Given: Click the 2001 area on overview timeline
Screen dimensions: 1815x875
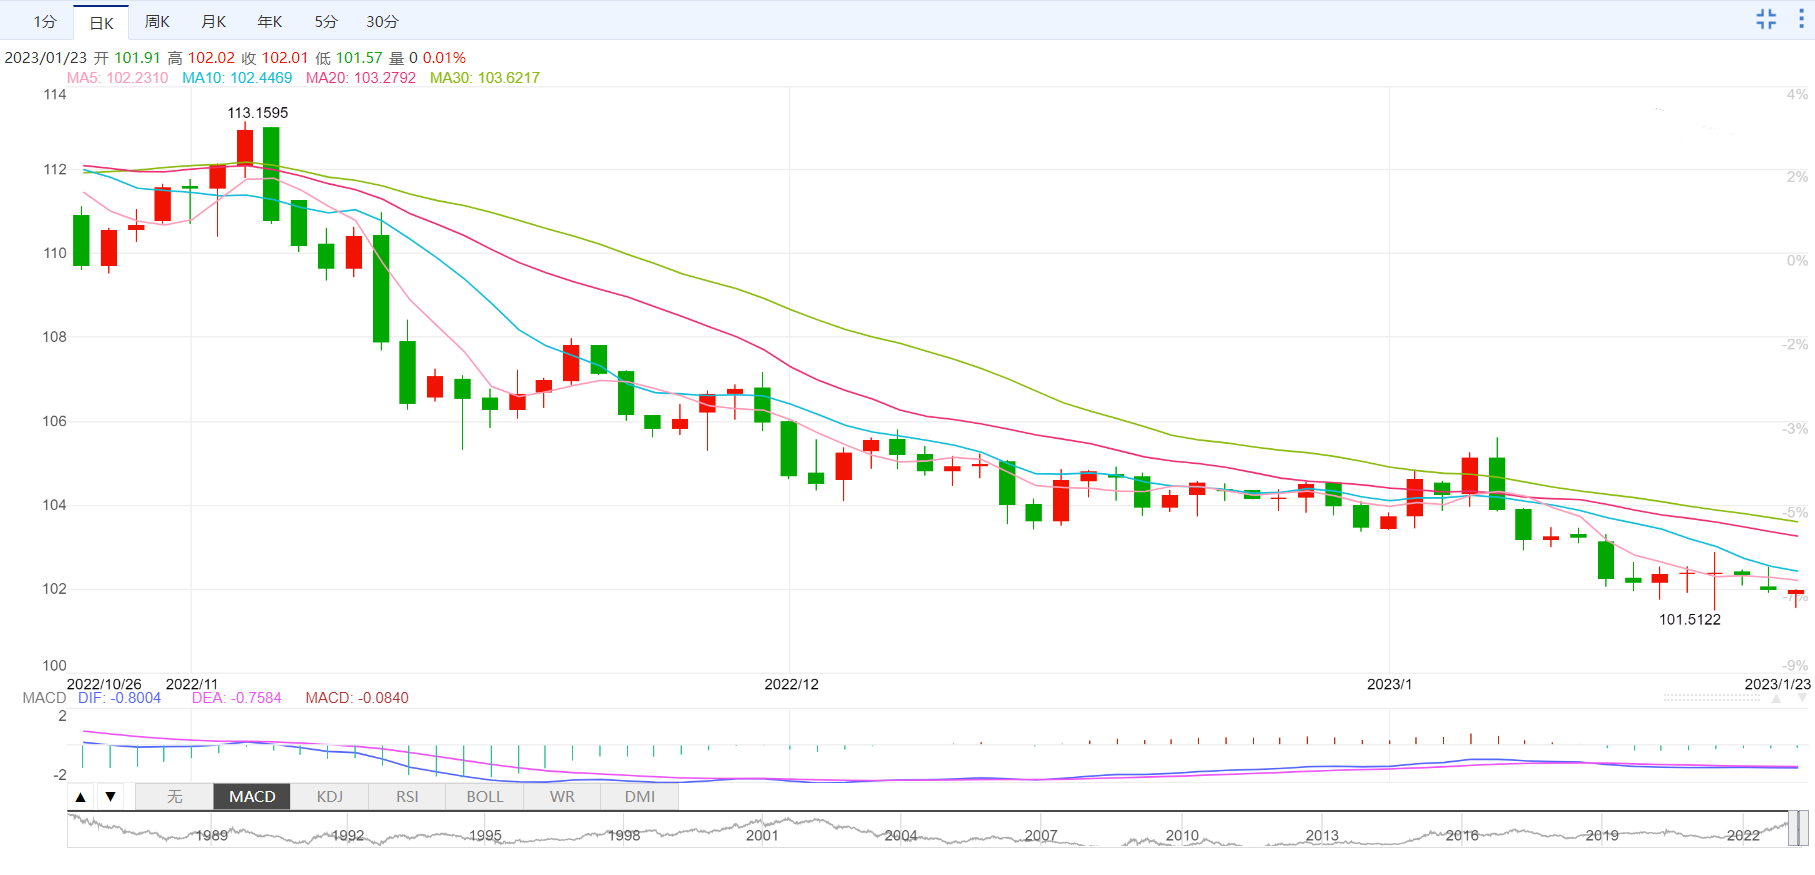Looking at the screenshot, I should pos(762,834).
